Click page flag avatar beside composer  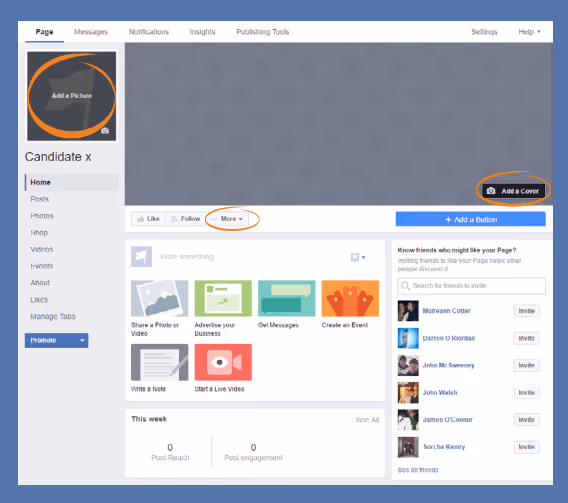141,257
